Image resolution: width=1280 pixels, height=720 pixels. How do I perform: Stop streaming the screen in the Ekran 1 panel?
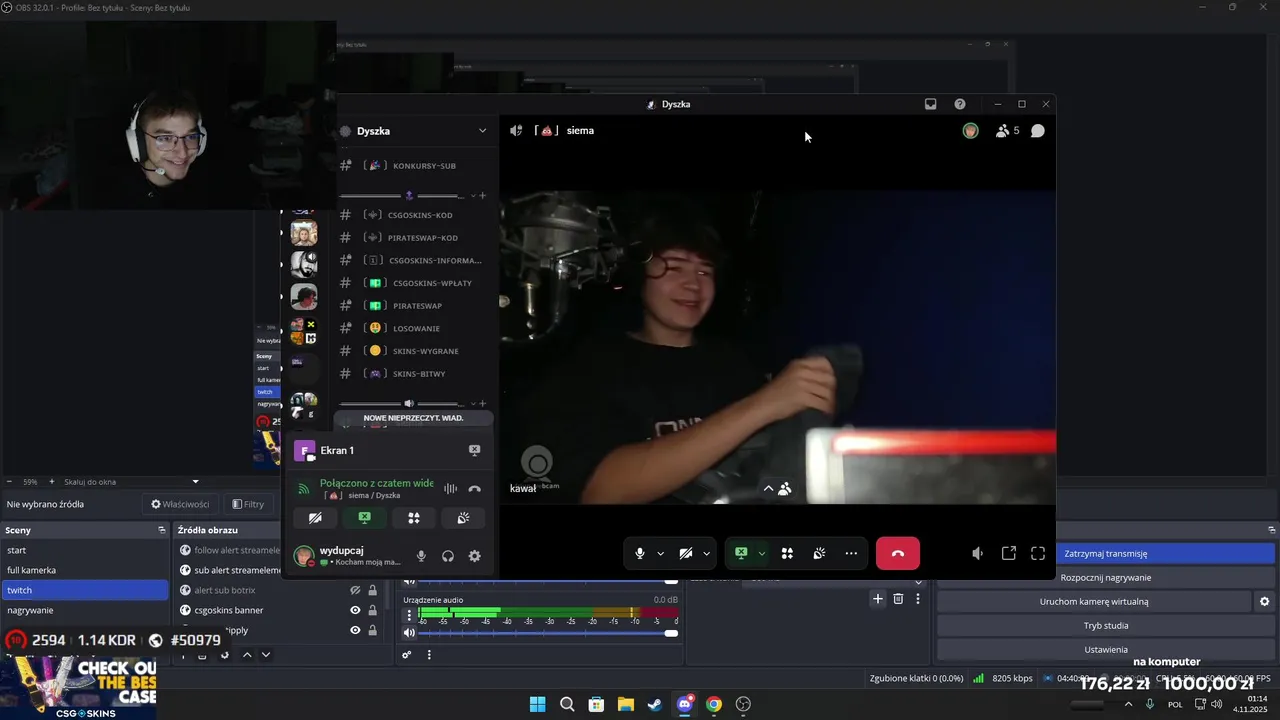475,450
